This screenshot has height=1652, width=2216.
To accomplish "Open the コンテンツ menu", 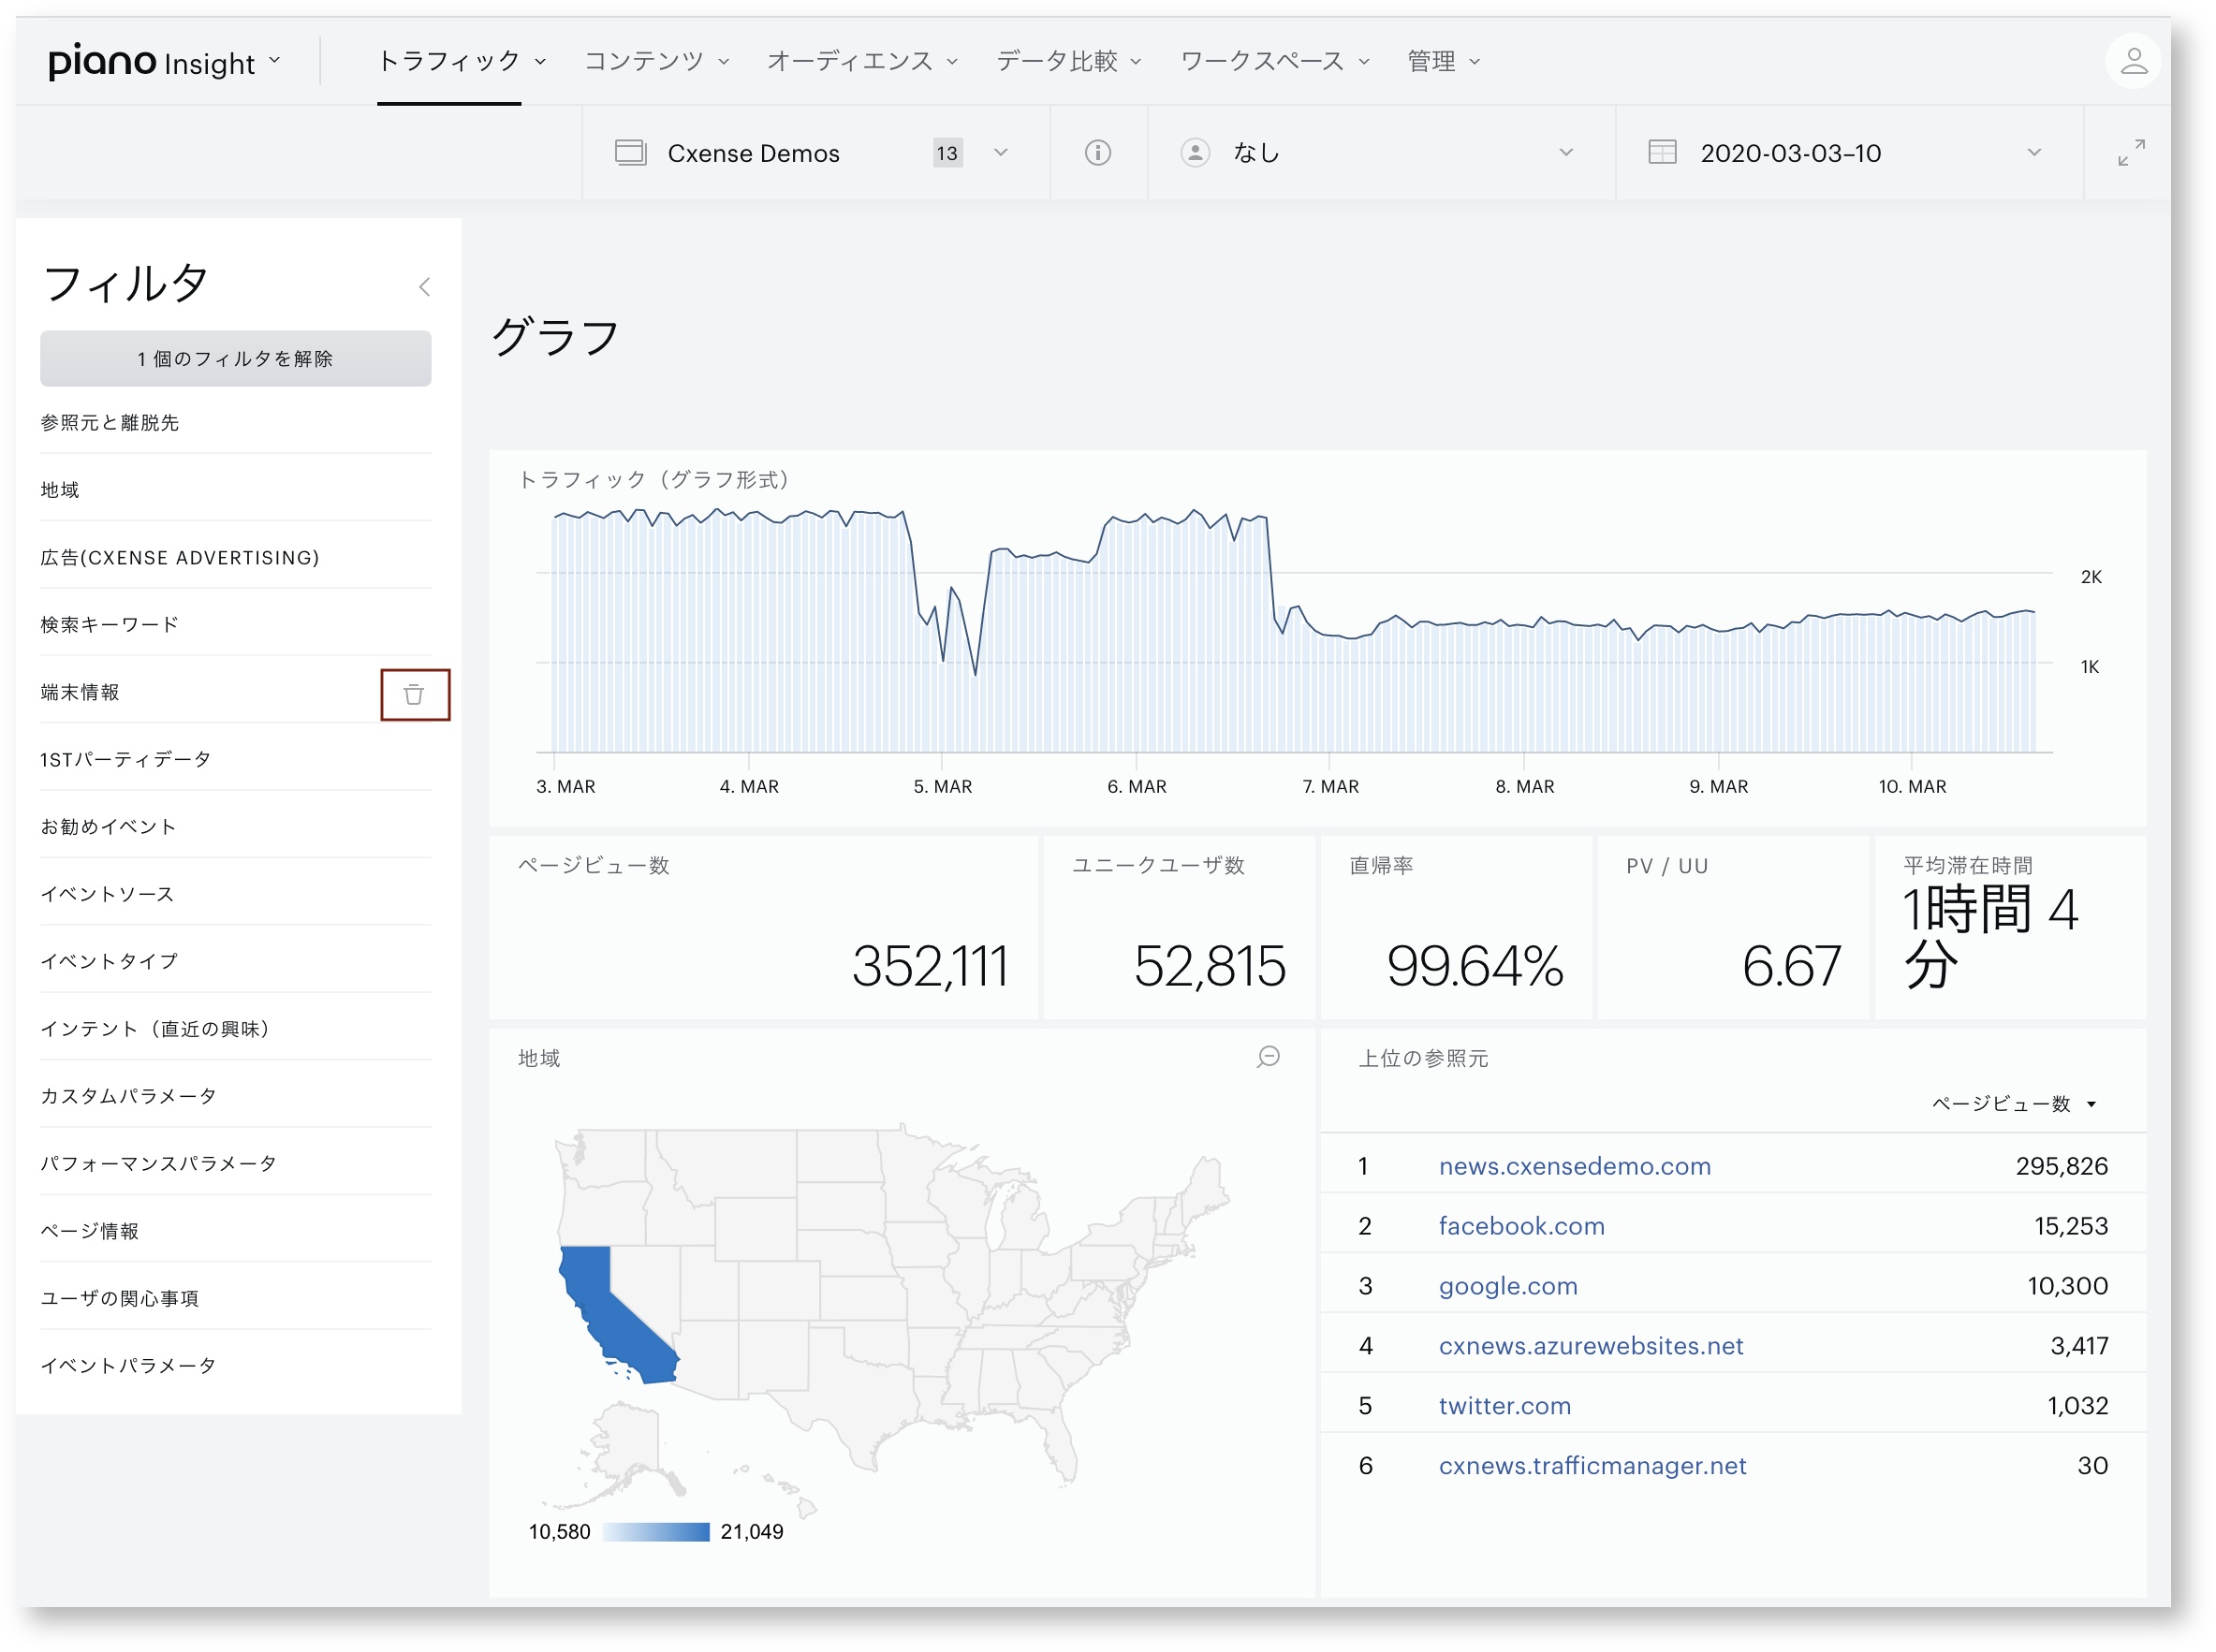I will tap(656, 61).
